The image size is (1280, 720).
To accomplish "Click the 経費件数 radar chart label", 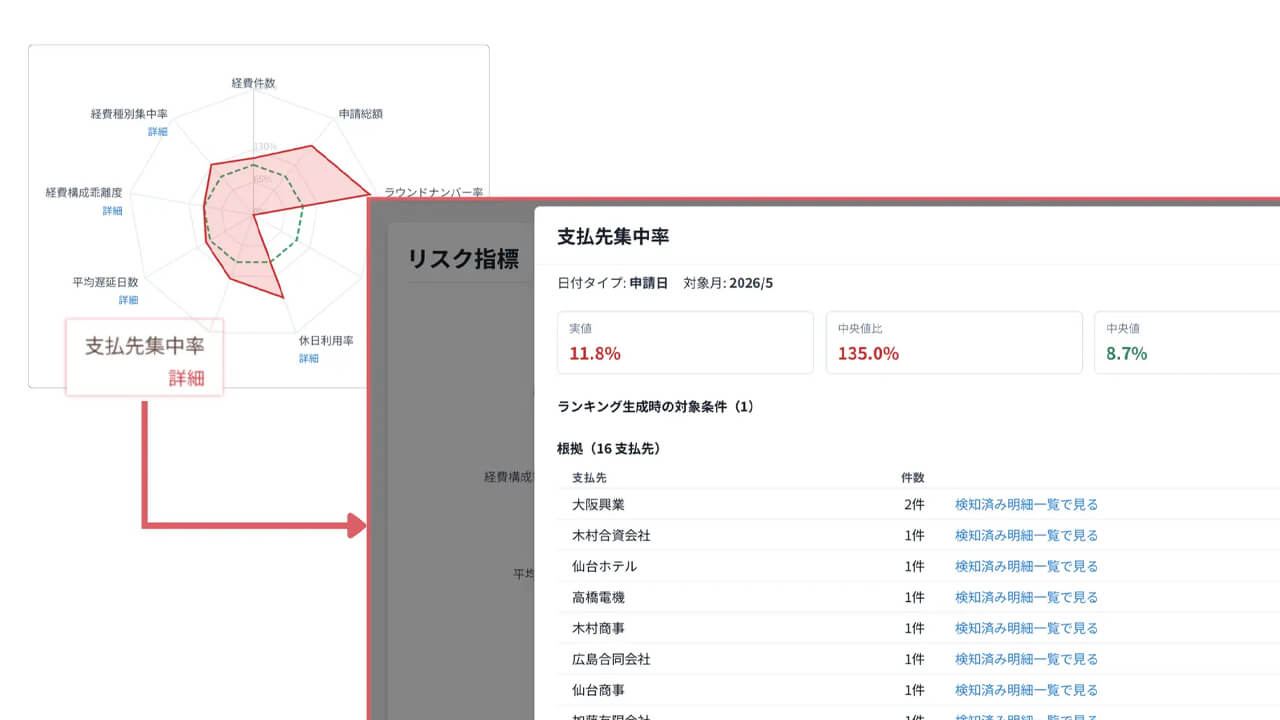I will click(253, 83).
